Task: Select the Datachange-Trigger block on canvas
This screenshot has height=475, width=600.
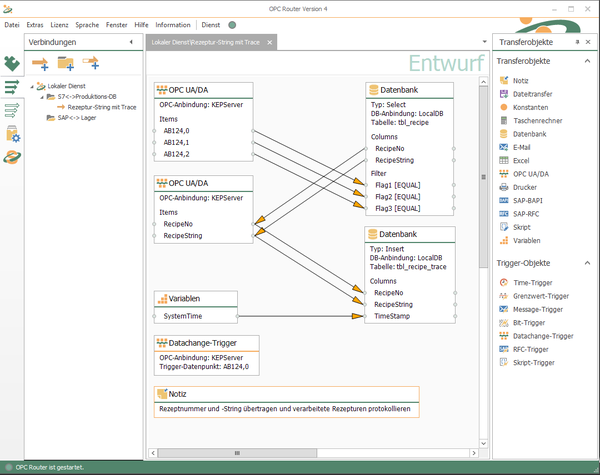Action: pyautogui.click(x=207, y=355)
